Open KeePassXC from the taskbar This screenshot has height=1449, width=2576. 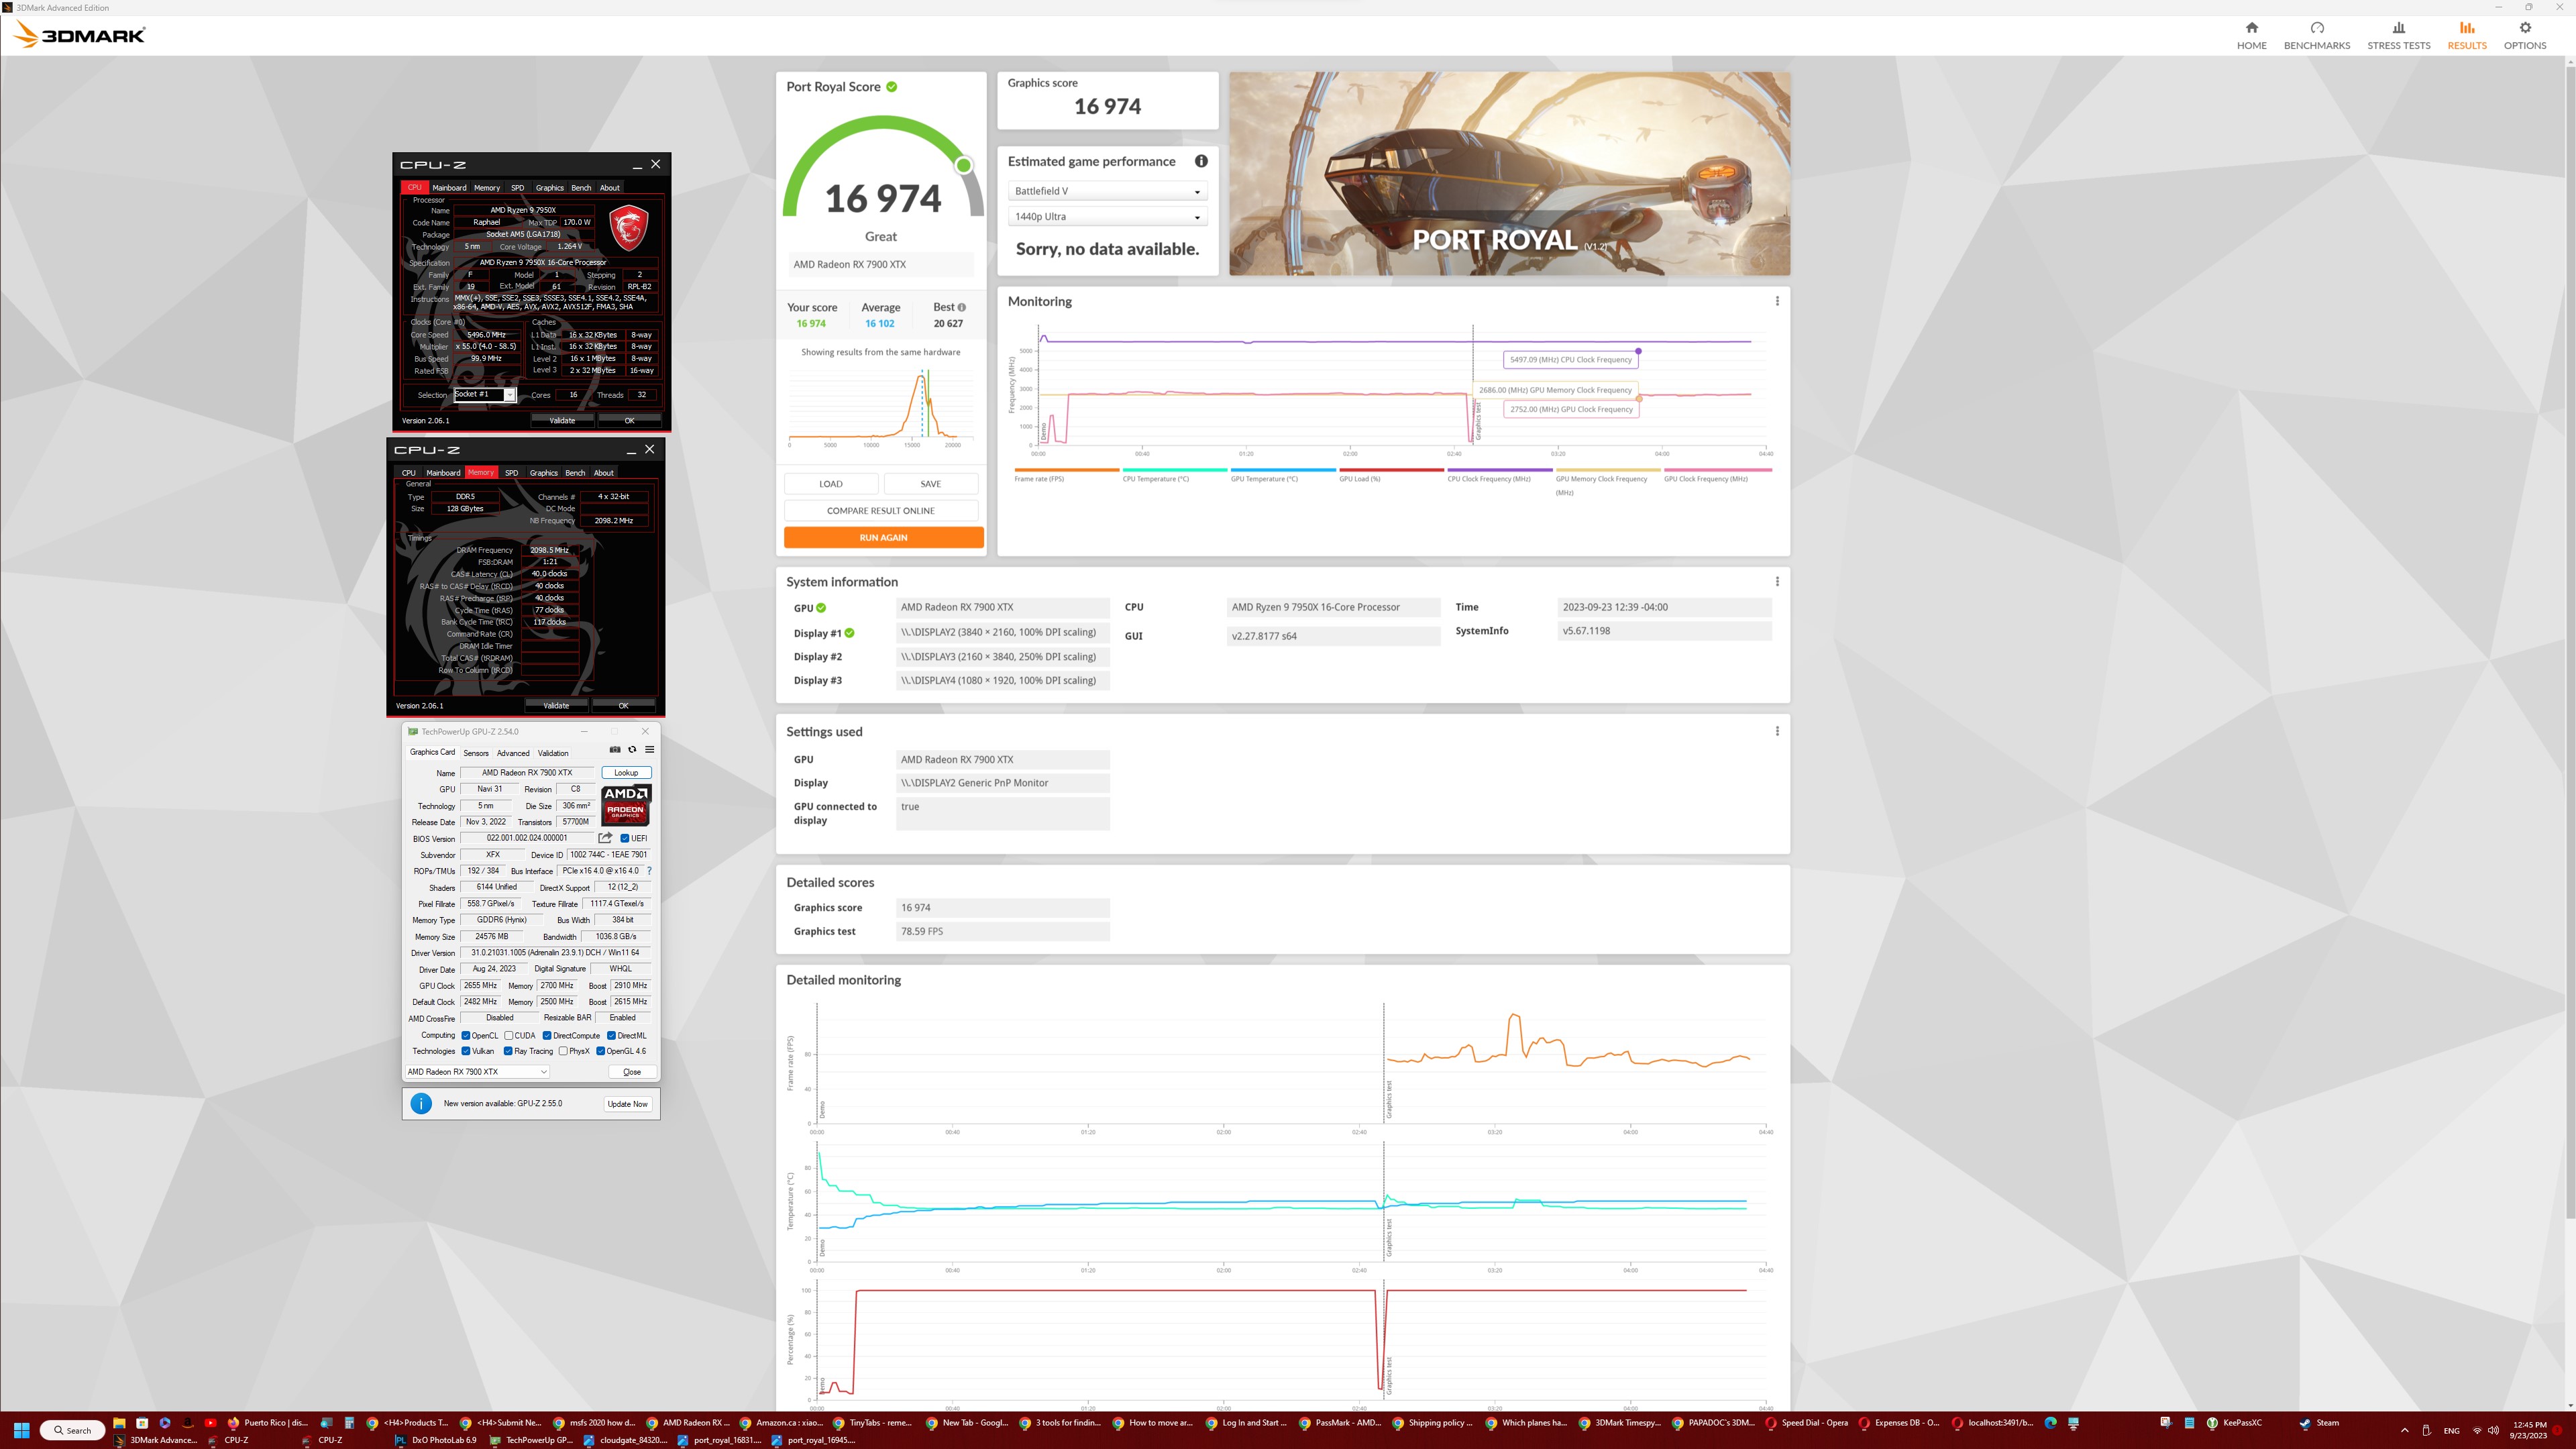[x=2234, y=1423]
